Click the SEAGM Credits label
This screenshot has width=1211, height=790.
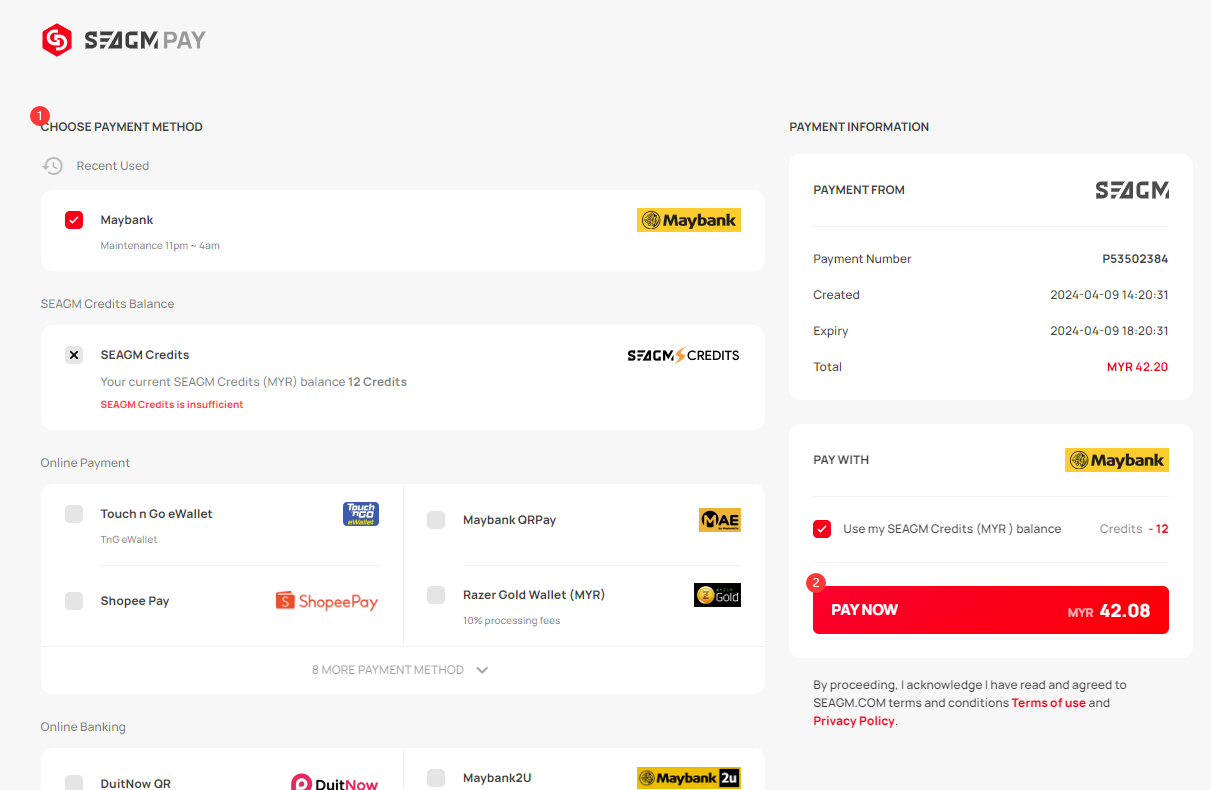145,355
